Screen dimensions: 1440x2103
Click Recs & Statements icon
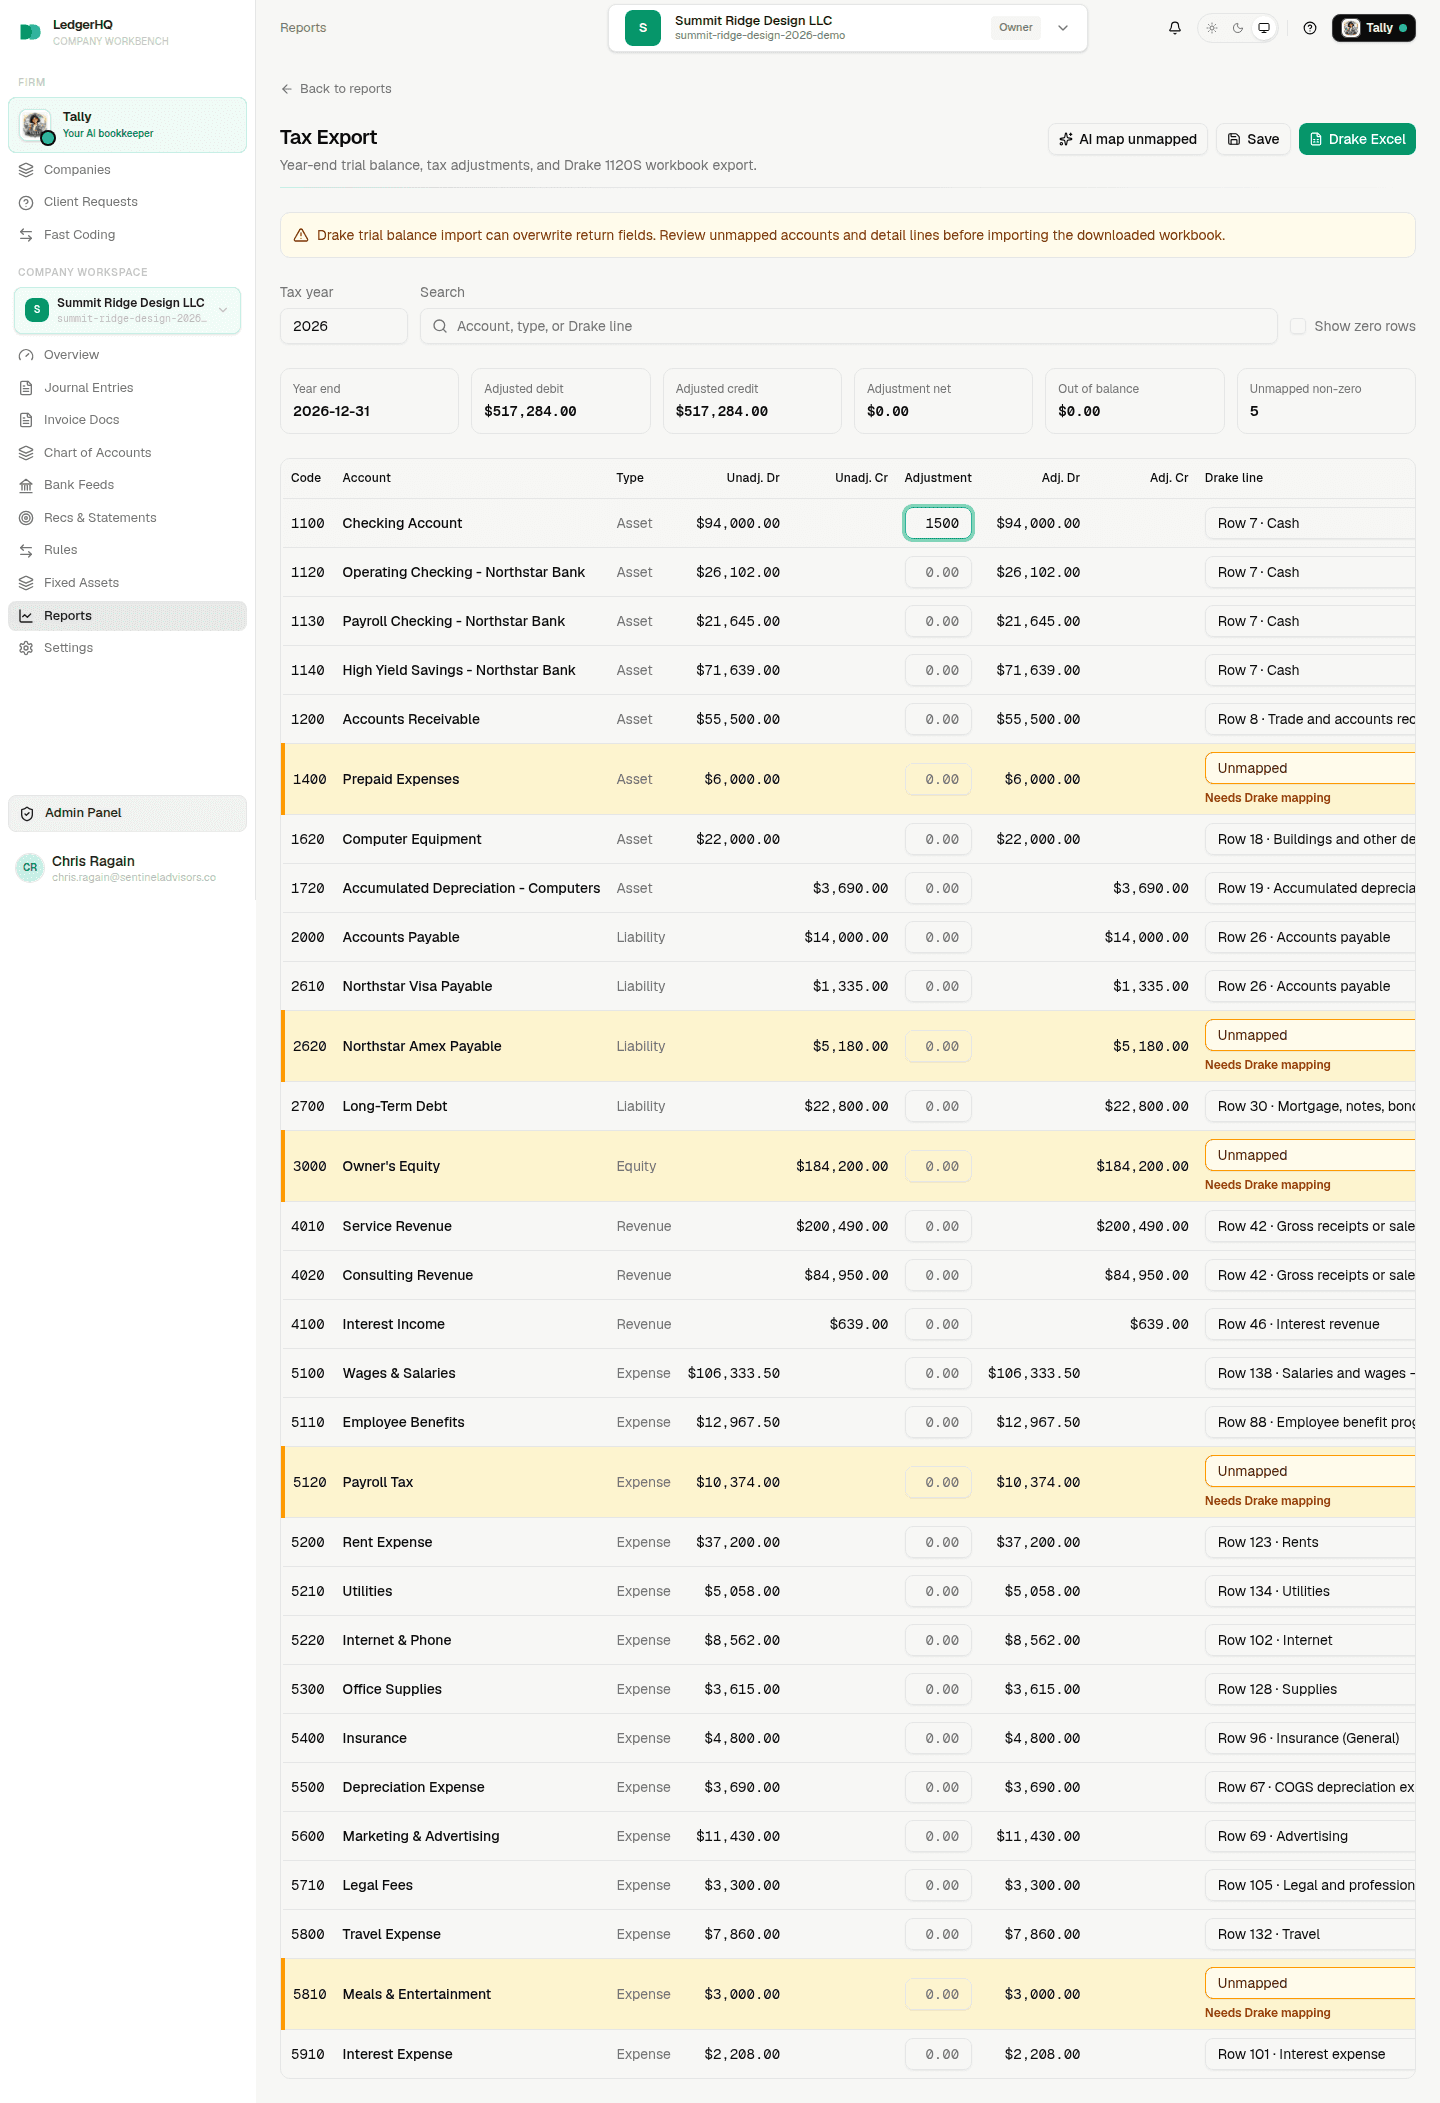26,518
